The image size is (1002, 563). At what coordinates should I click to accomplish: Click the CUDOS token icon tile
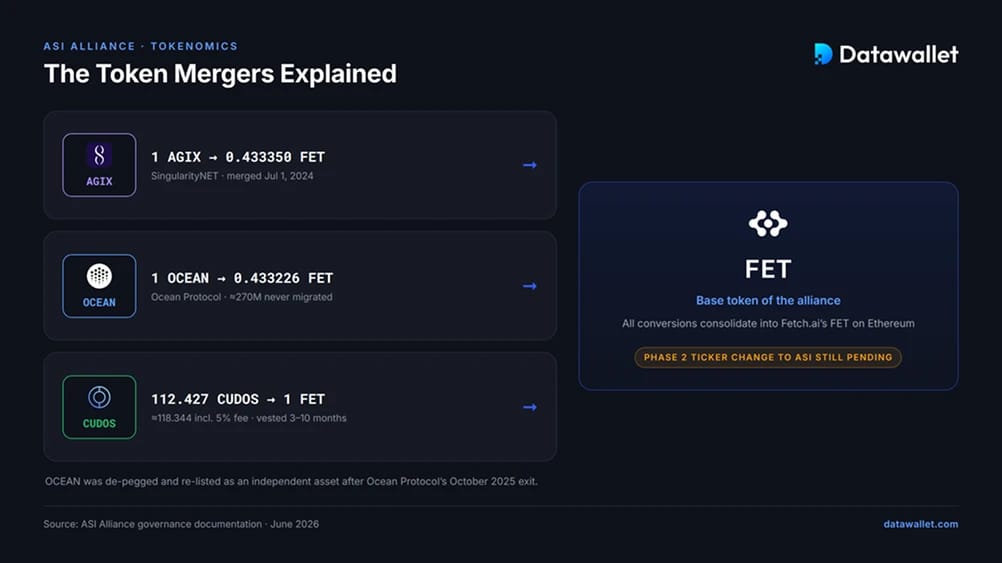coord(99,407)
